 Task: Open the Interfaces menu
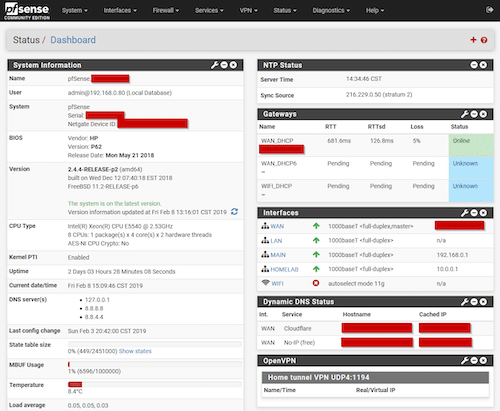(120, 10)
